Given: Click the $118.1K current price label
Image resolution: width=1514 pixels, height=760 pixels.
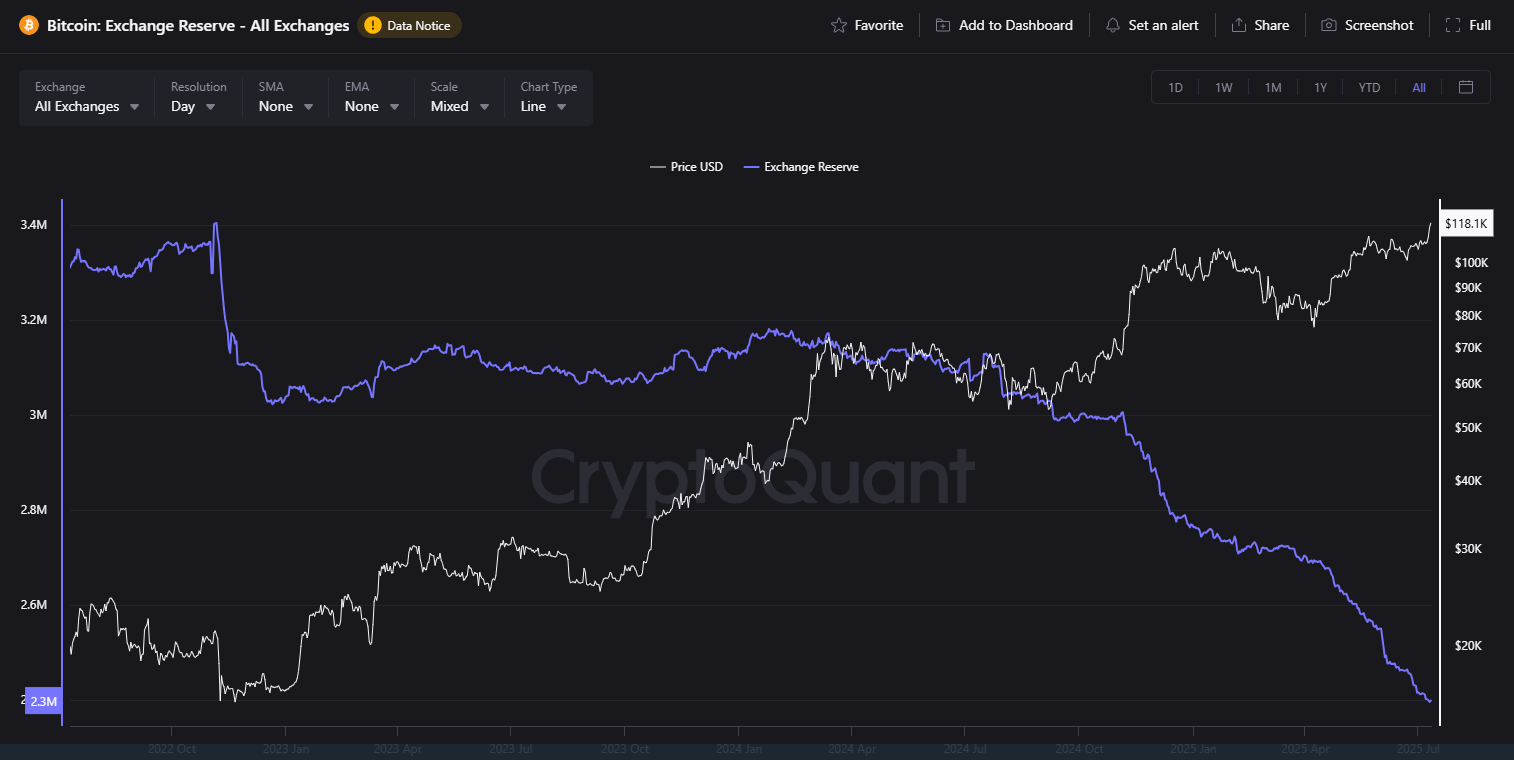Looking at the screenshot, I should (1467, 224).
